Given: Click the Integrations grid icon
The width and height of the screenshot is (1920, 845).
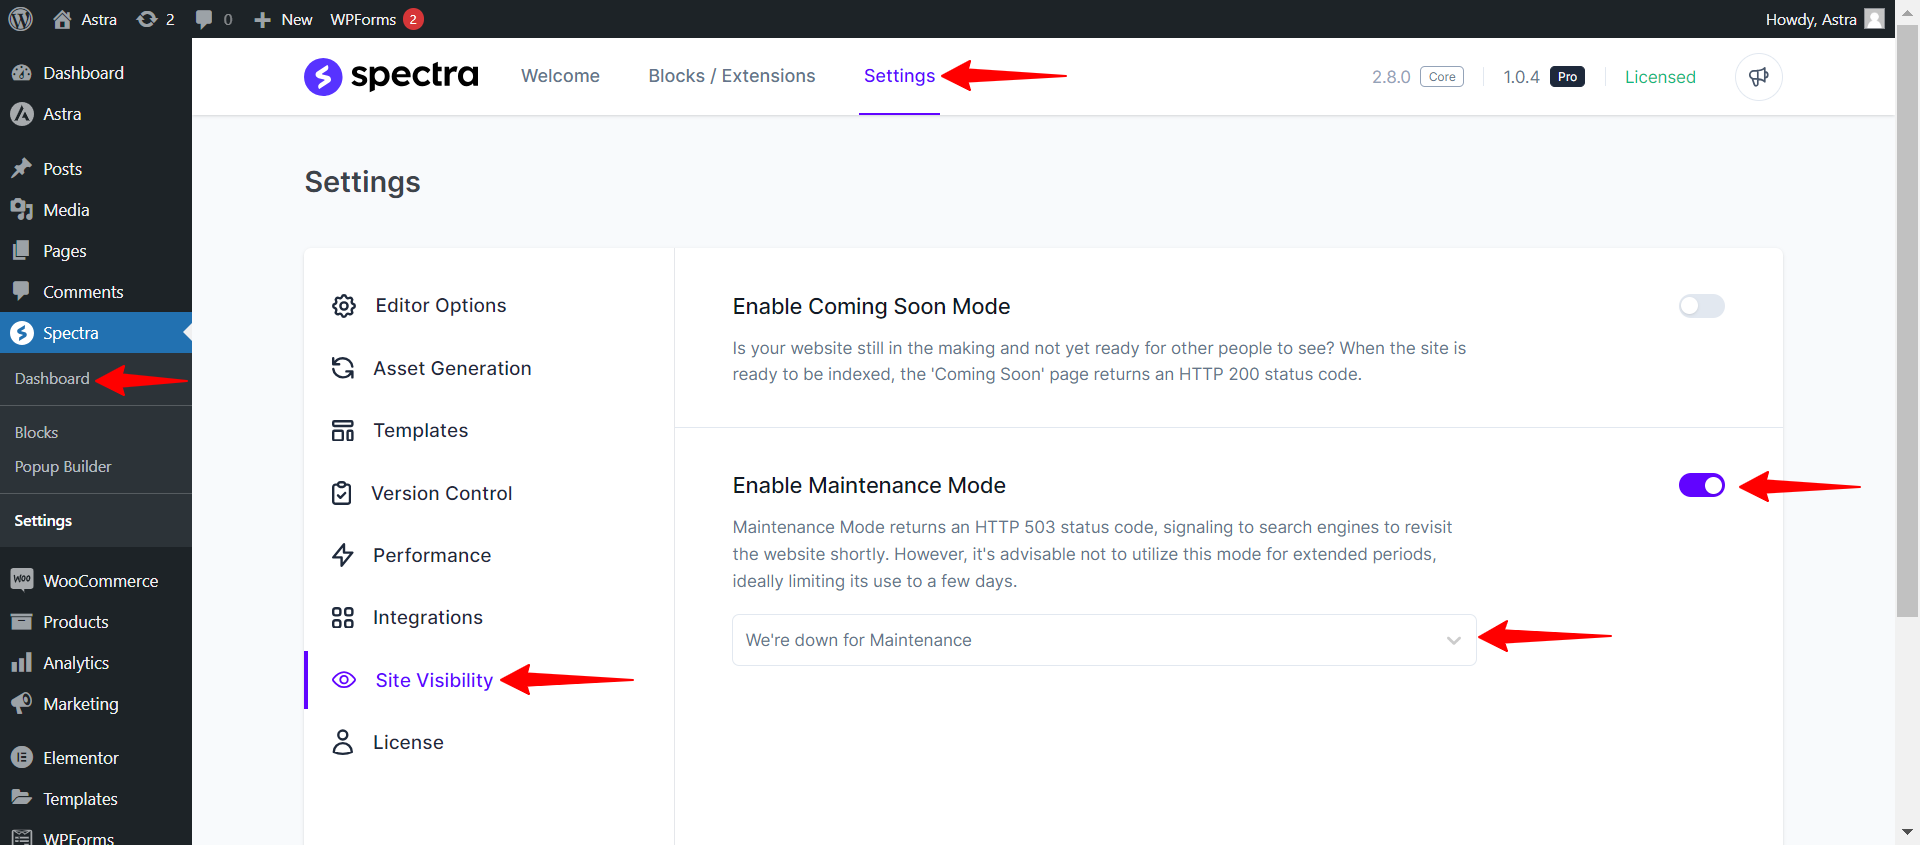Looking at the screenshot, I should (x=343, y=618).
